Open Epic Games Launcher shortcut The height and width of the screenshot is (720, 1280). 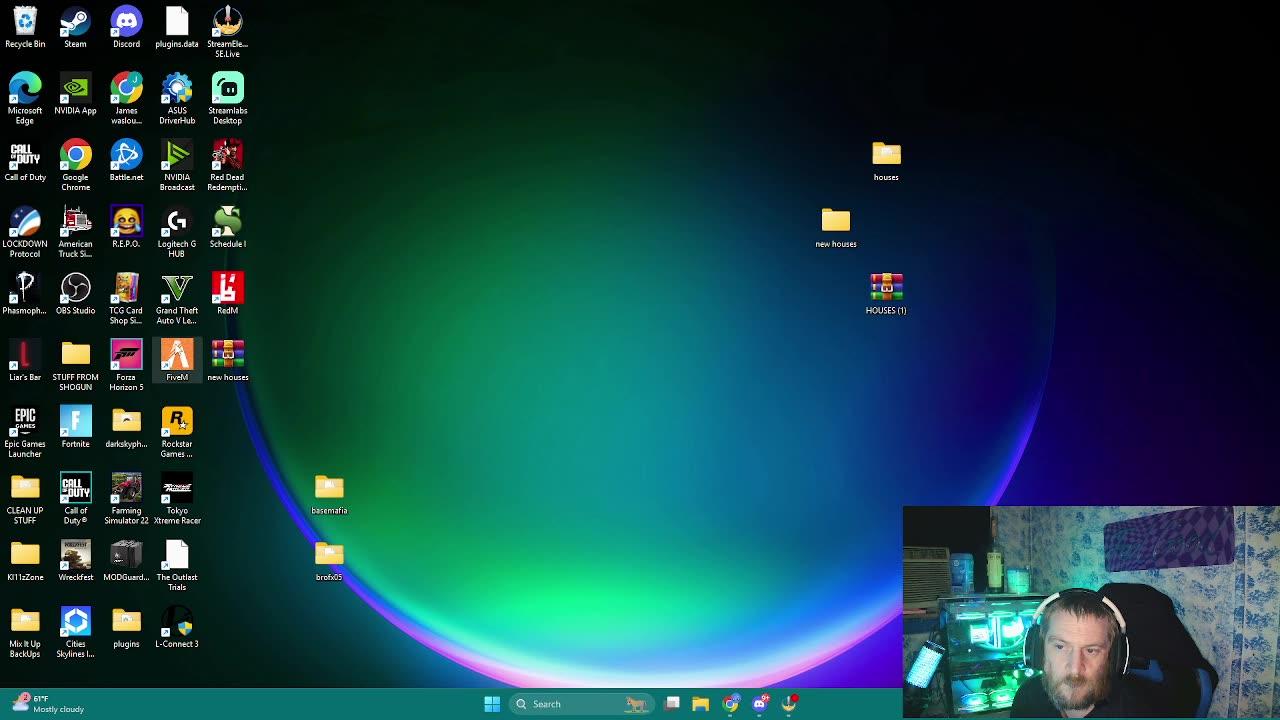point(25,432)
